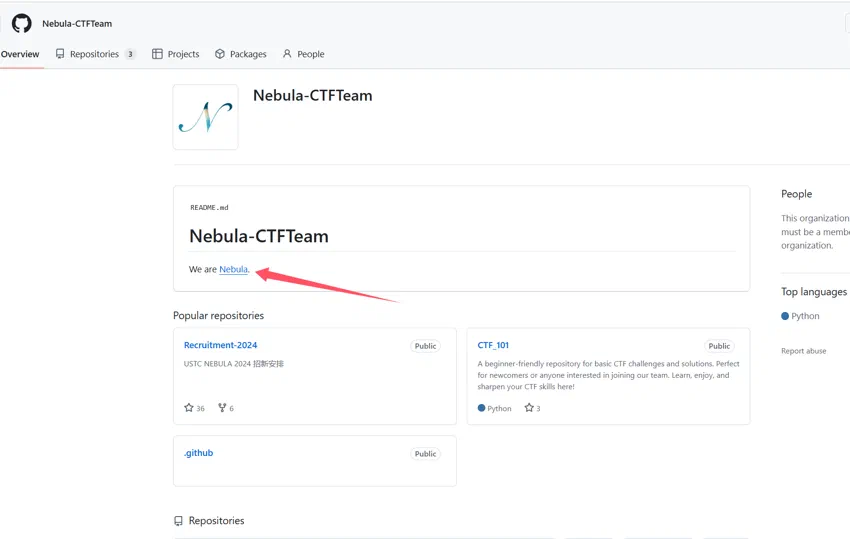Open the Recruitment-2024 repository
The width and height of the screenshot is (850, 539).
[220, 345]
